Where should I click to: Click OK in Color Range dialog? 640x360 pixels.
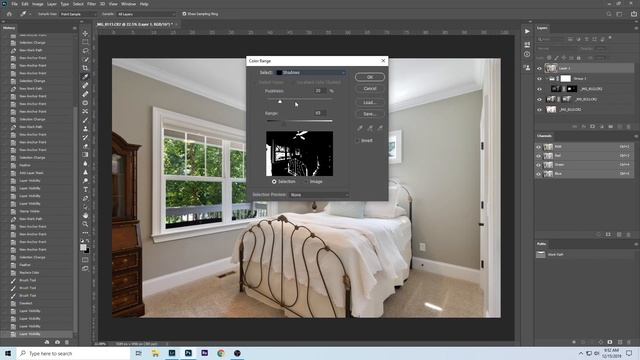(x=369, y=77)
